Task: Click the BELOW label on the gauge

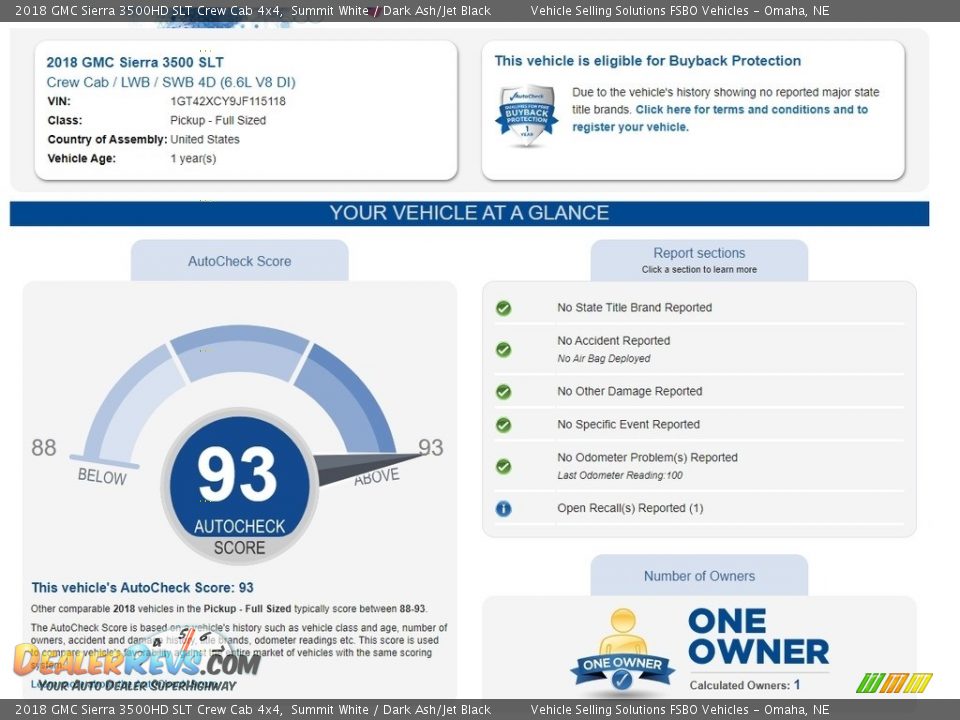Action: pyautogui.click(x=102, y=476)
